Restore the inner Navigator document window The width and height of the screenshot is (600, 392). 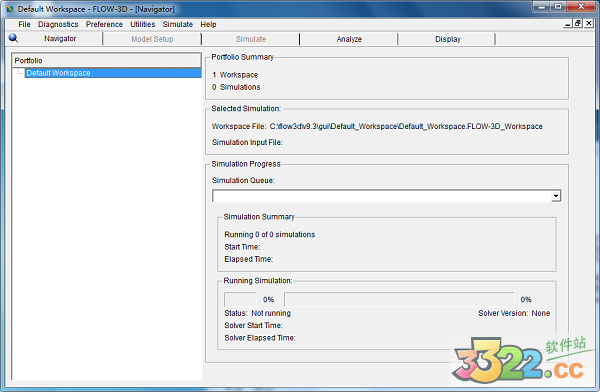(578, 23)
